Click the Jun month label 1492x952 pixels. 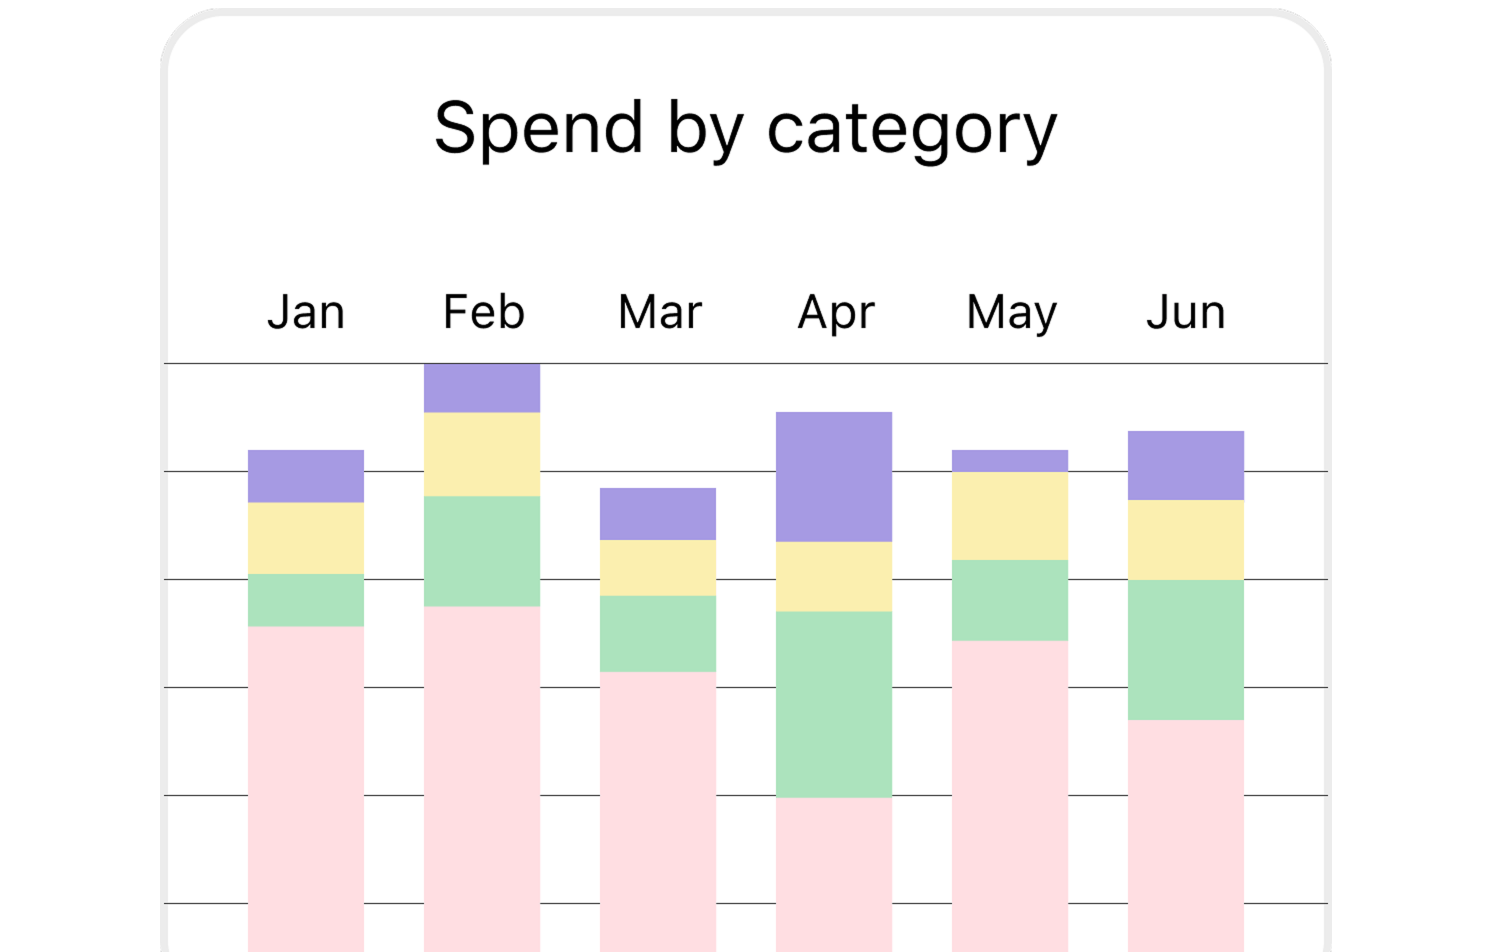point(1186,312)
